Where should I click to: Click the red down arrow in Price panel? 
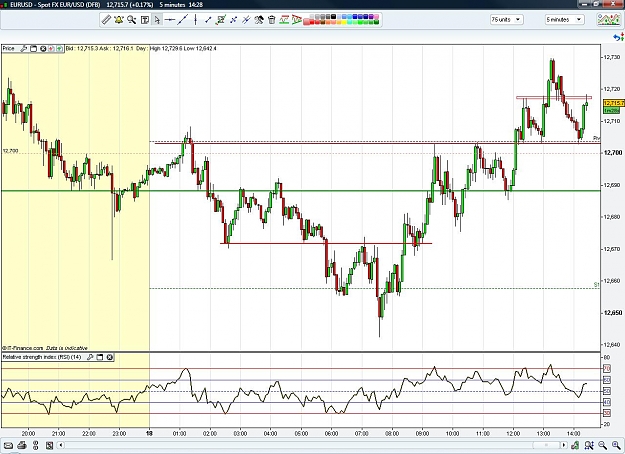tap(51, 49)
